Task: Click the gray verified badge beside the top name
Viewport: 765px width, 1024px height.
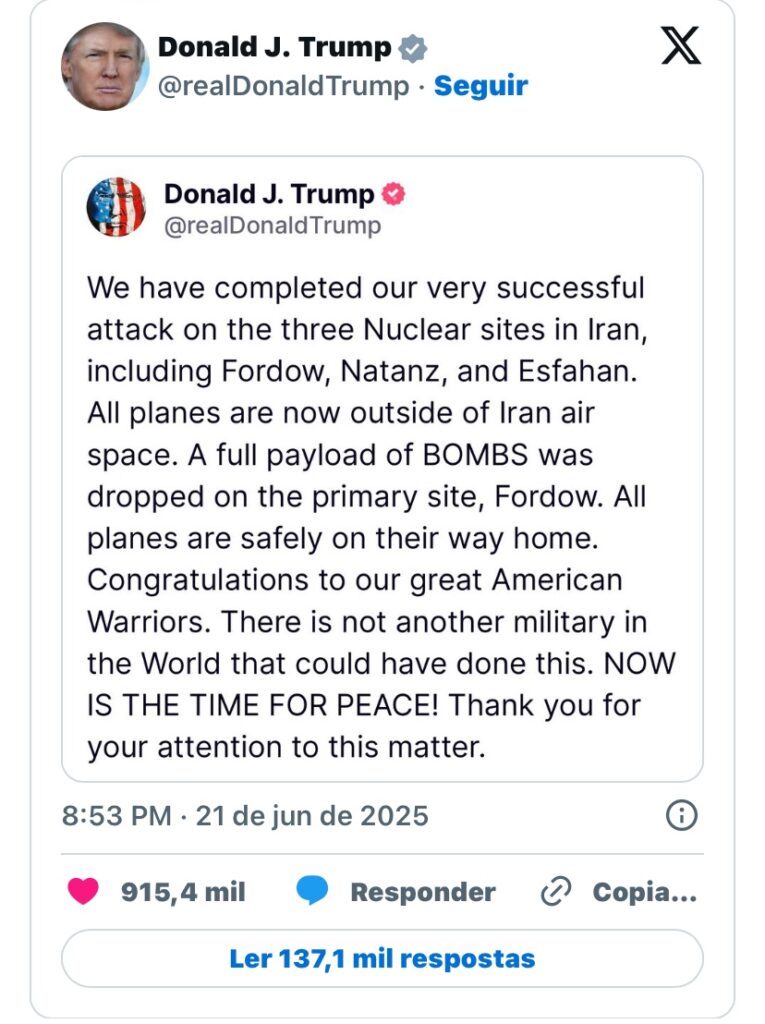Action: tap(412, 47)
